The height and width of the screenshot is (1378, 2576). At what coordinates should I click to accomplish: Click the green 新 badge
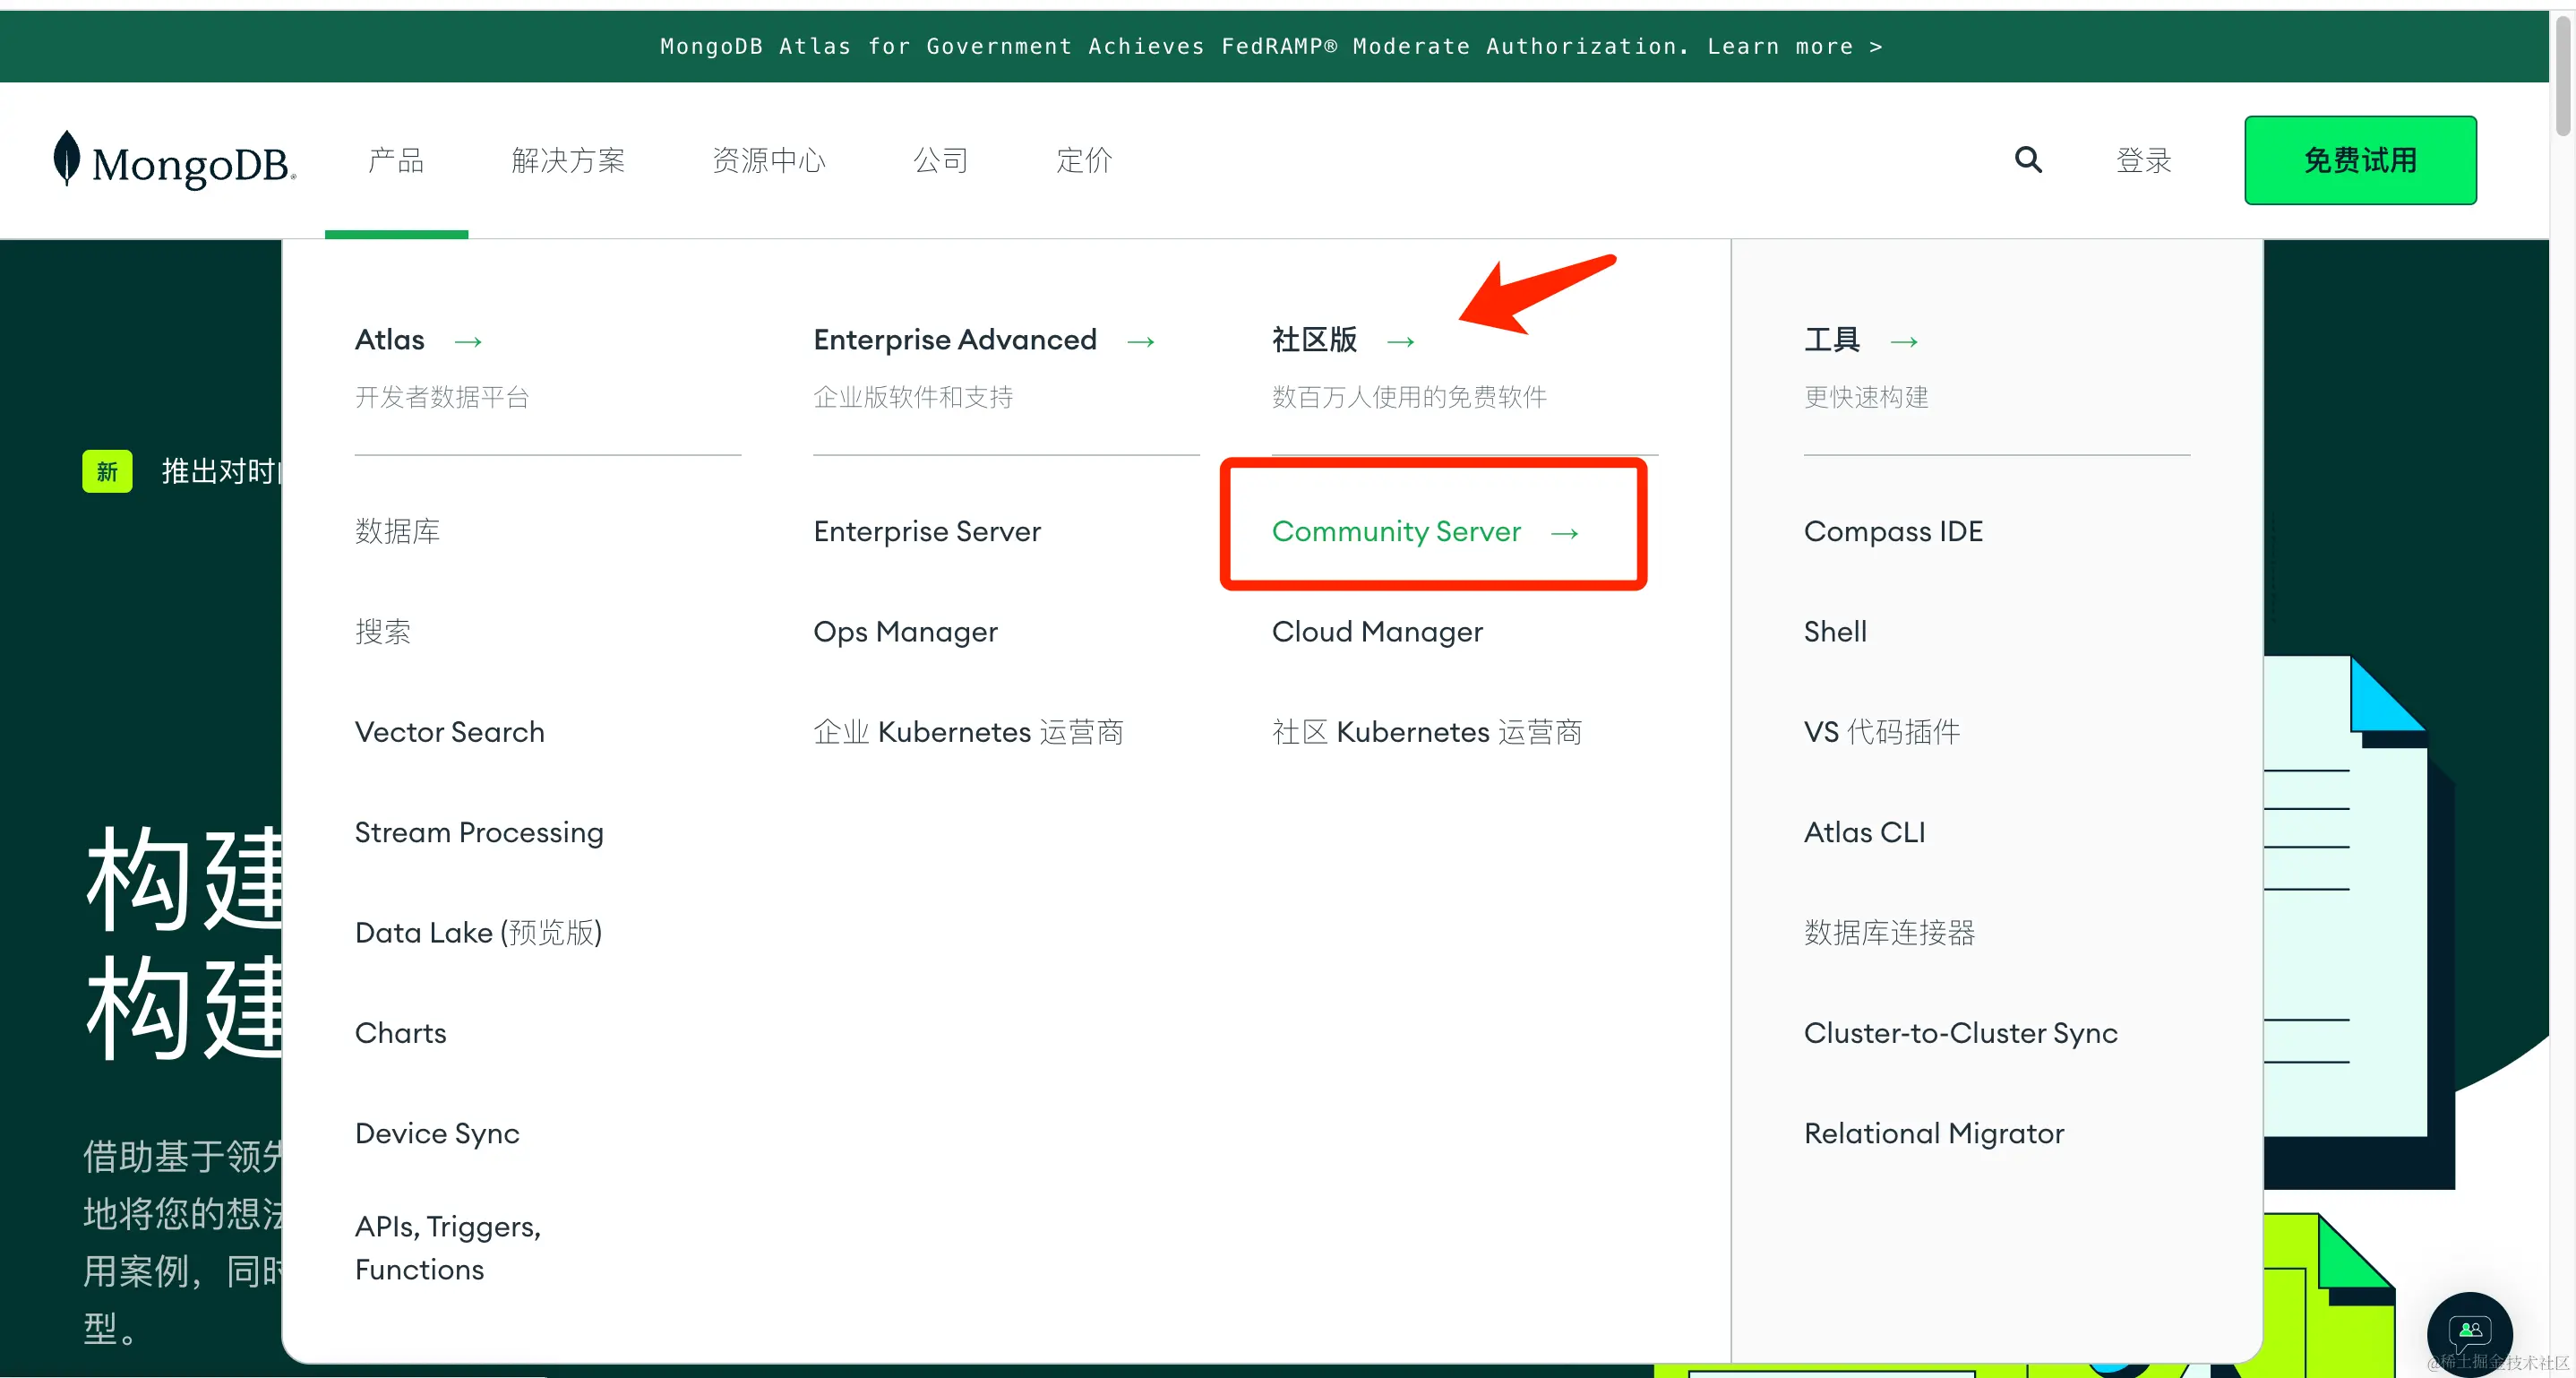pyautogui.click(x=107, y=471)
